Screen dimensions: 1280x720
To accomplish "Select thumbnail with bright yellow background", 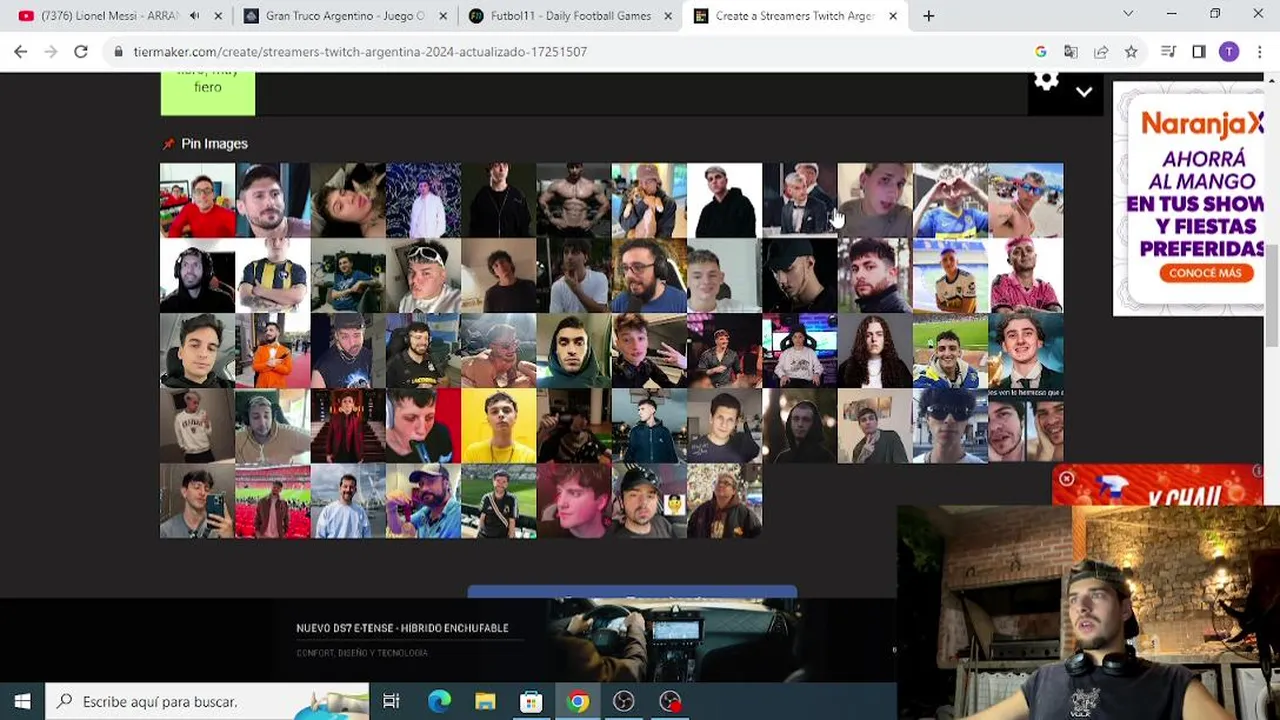I will click(498, 426).
